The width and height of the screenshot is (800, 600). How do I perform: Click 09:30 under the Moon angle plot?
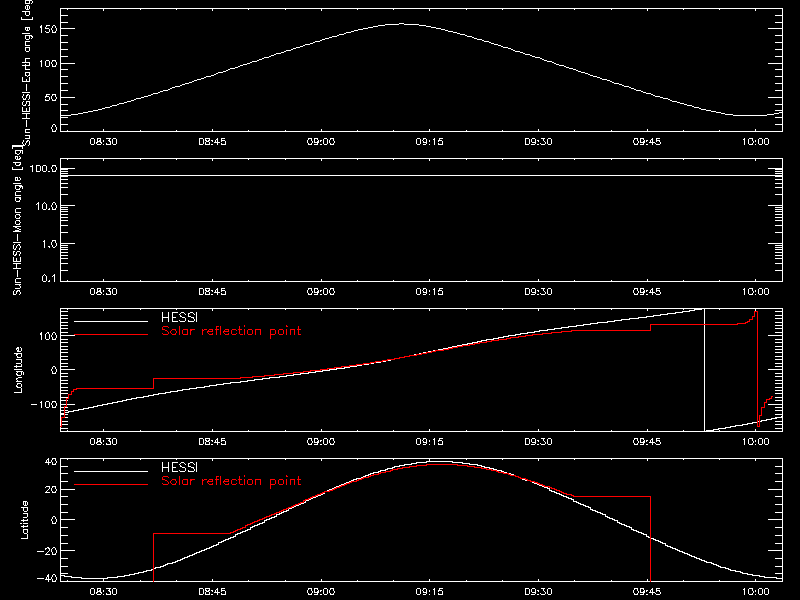pyautogui.click(x=538, y=291)
